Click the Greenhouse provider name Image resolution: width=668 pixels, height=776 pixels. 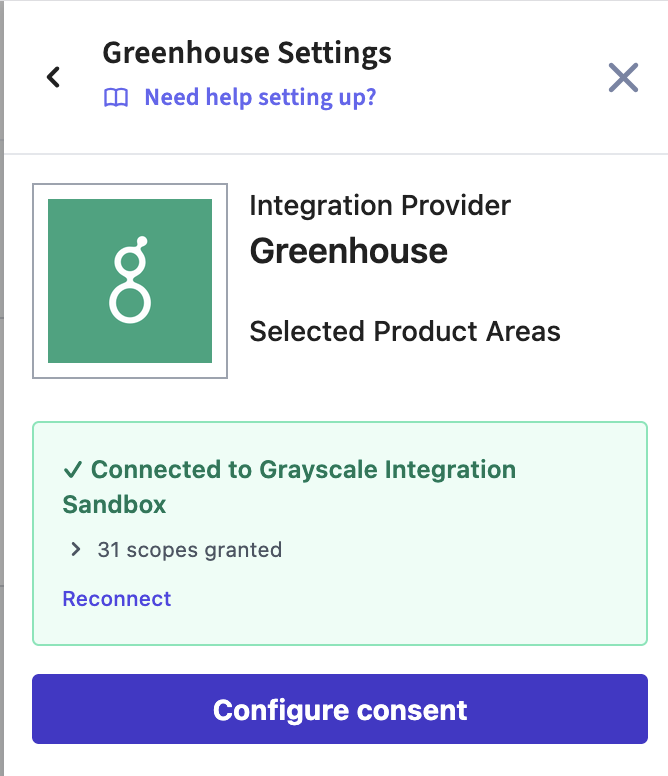(x=348, y=251)
